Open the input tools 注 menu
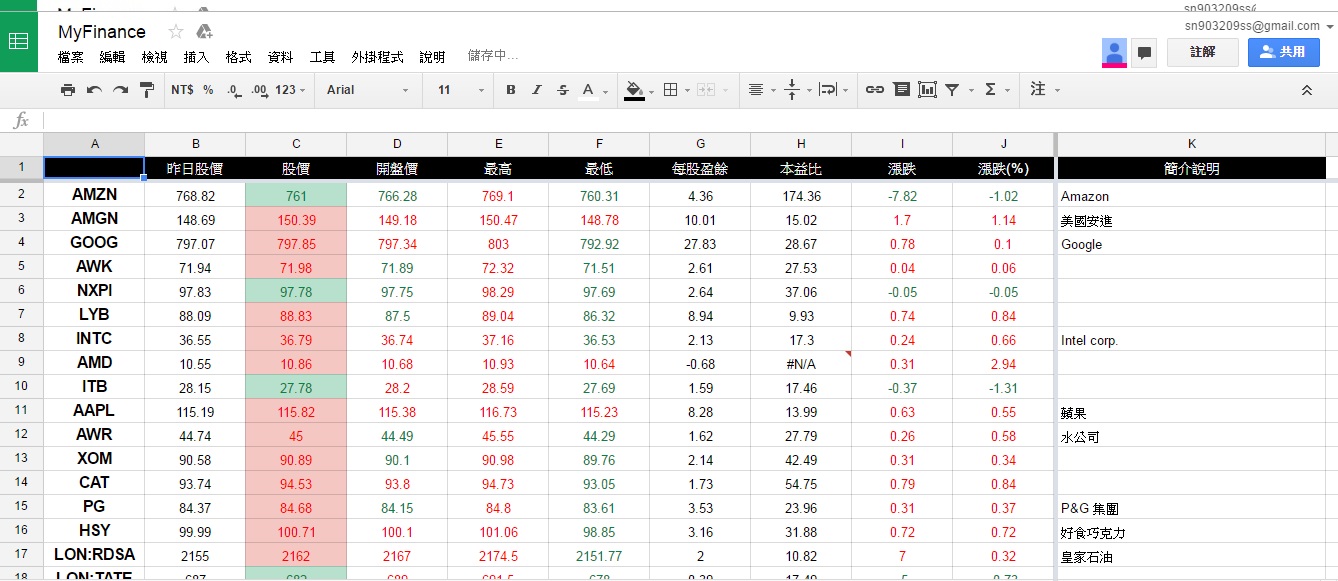 1044,90
